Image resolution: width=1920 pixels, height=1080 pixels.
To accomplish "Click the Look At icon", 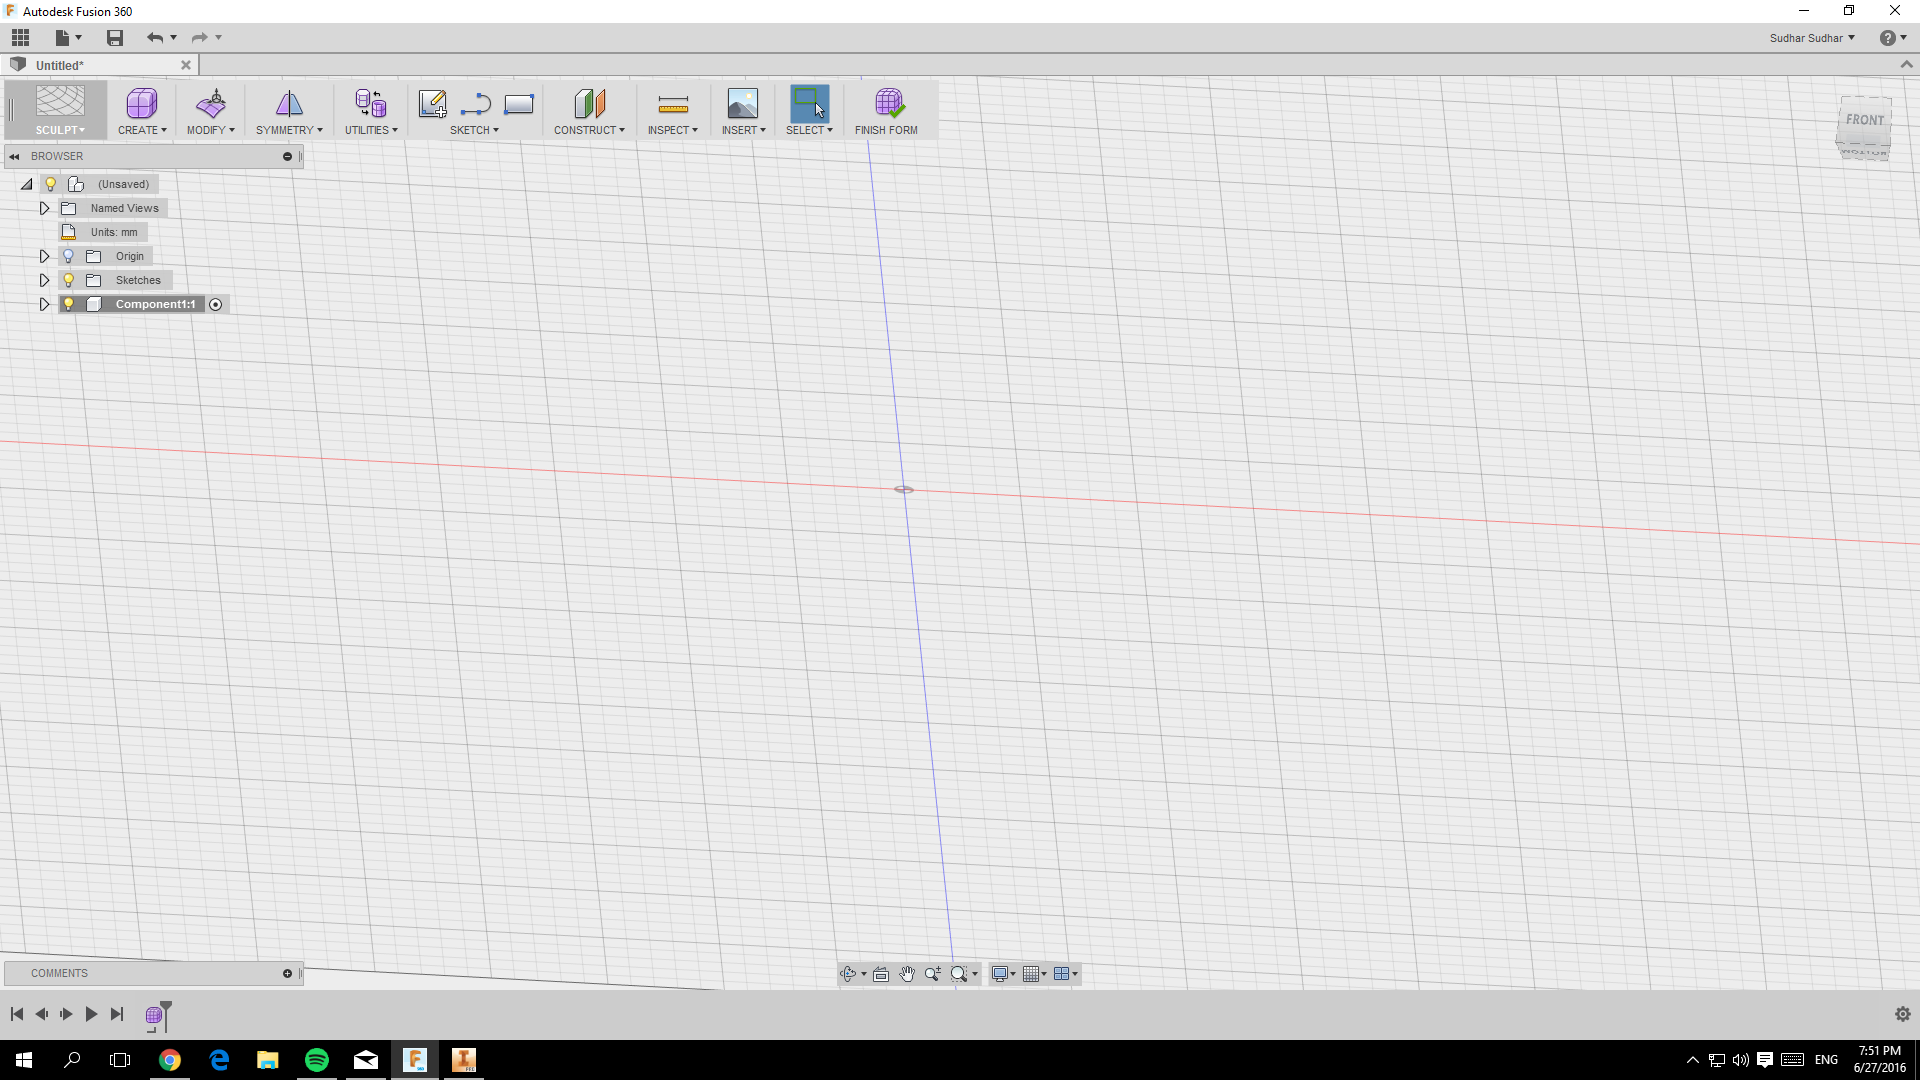I will [x=881, y=974].
